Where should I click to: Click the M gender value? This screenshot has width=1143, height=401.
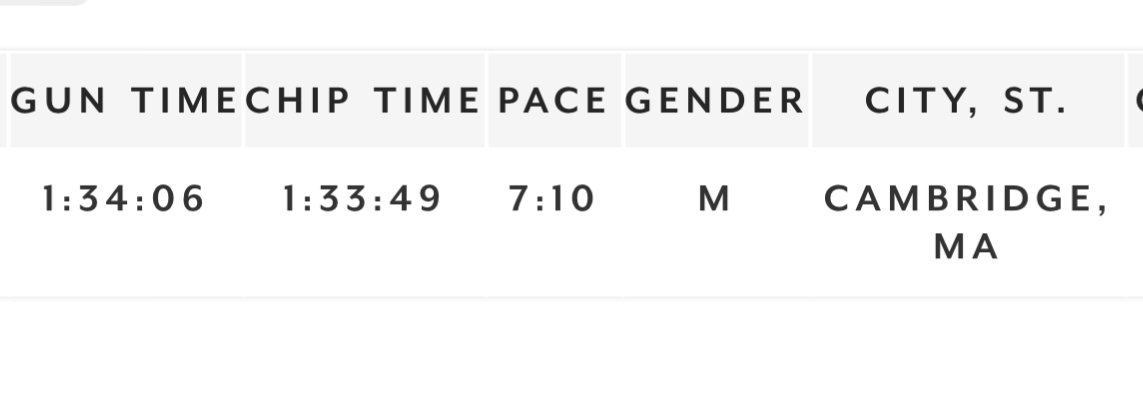715,199
